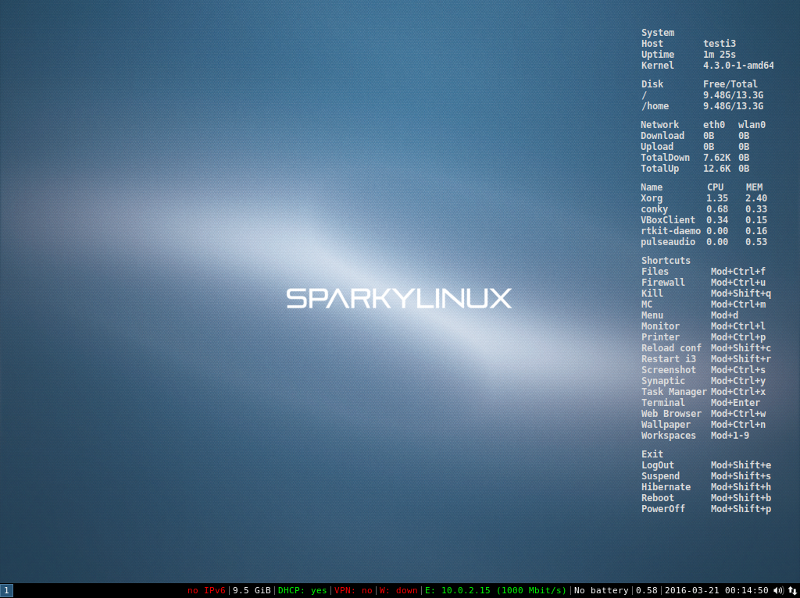Click the 'Suspend' row label
800x598 pixels.
[x=660, y=477]
